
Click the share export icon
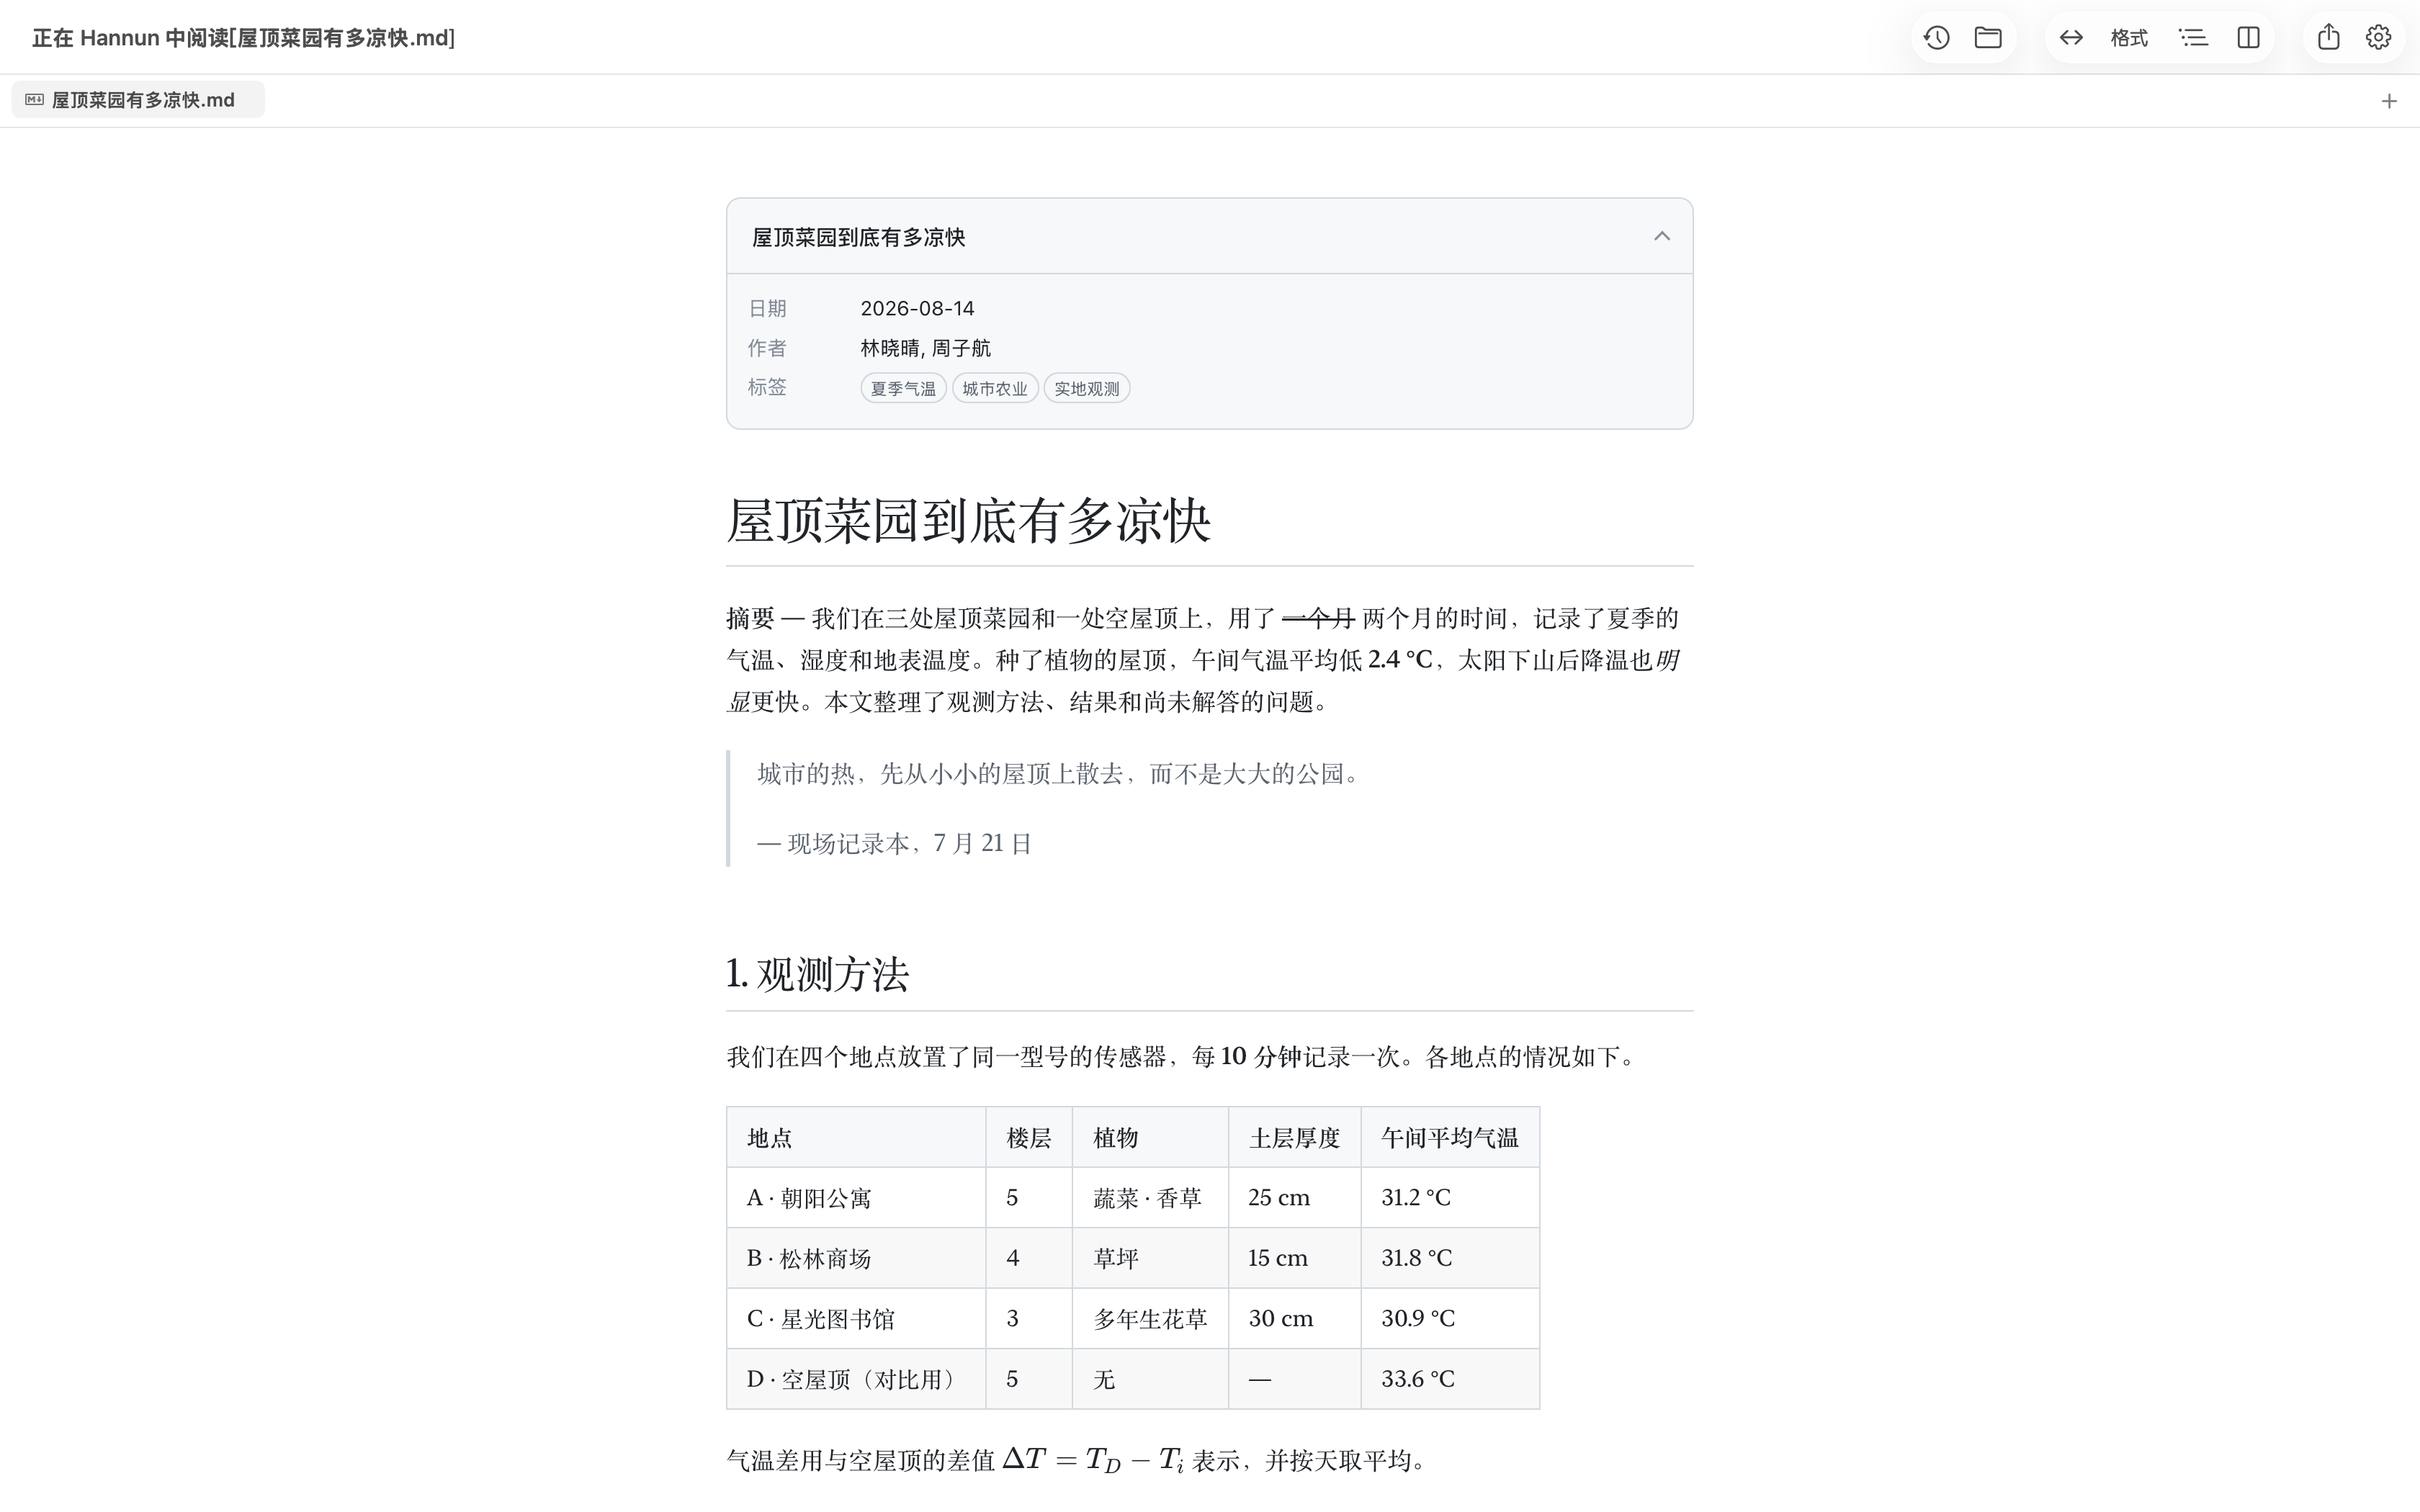pos(2329,38)
